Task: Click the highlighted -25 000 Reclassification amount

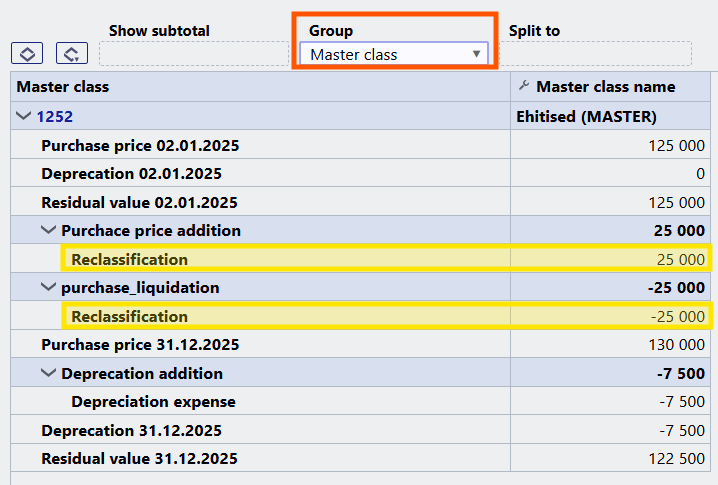Action: (678, 316)
